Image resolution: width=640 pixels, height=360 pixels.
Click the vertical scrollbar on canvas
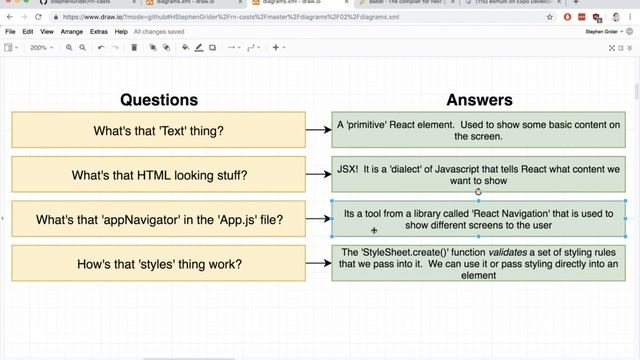point(637,92)
